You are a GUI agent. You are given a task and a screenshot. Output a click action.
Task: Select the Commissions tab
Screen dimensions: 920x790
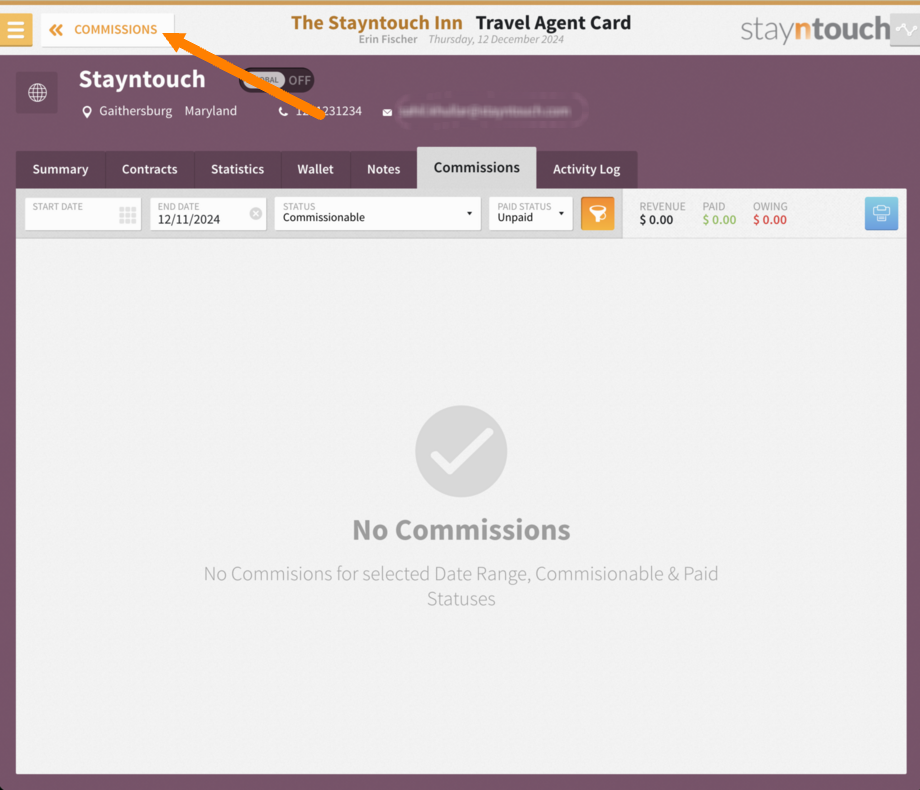coord(476,168)
